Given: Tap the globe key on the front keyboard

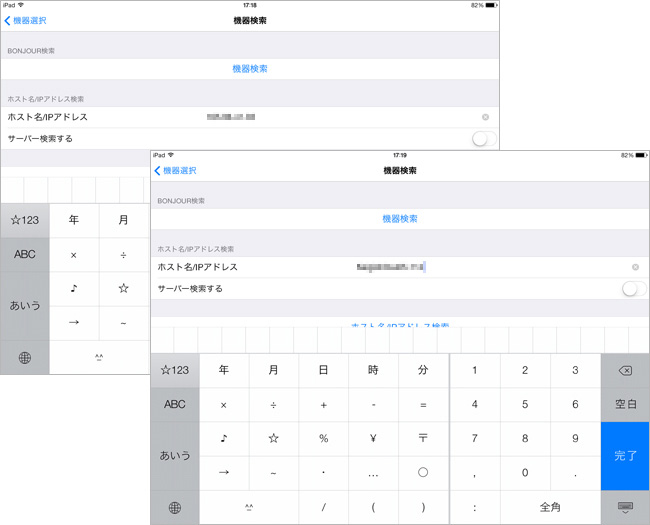Looking at the screenshot, I should 175,507.
